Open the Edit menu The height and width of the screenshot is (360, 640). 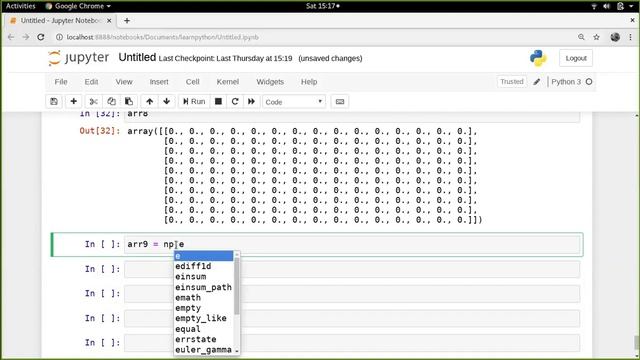tap(91, 82)
